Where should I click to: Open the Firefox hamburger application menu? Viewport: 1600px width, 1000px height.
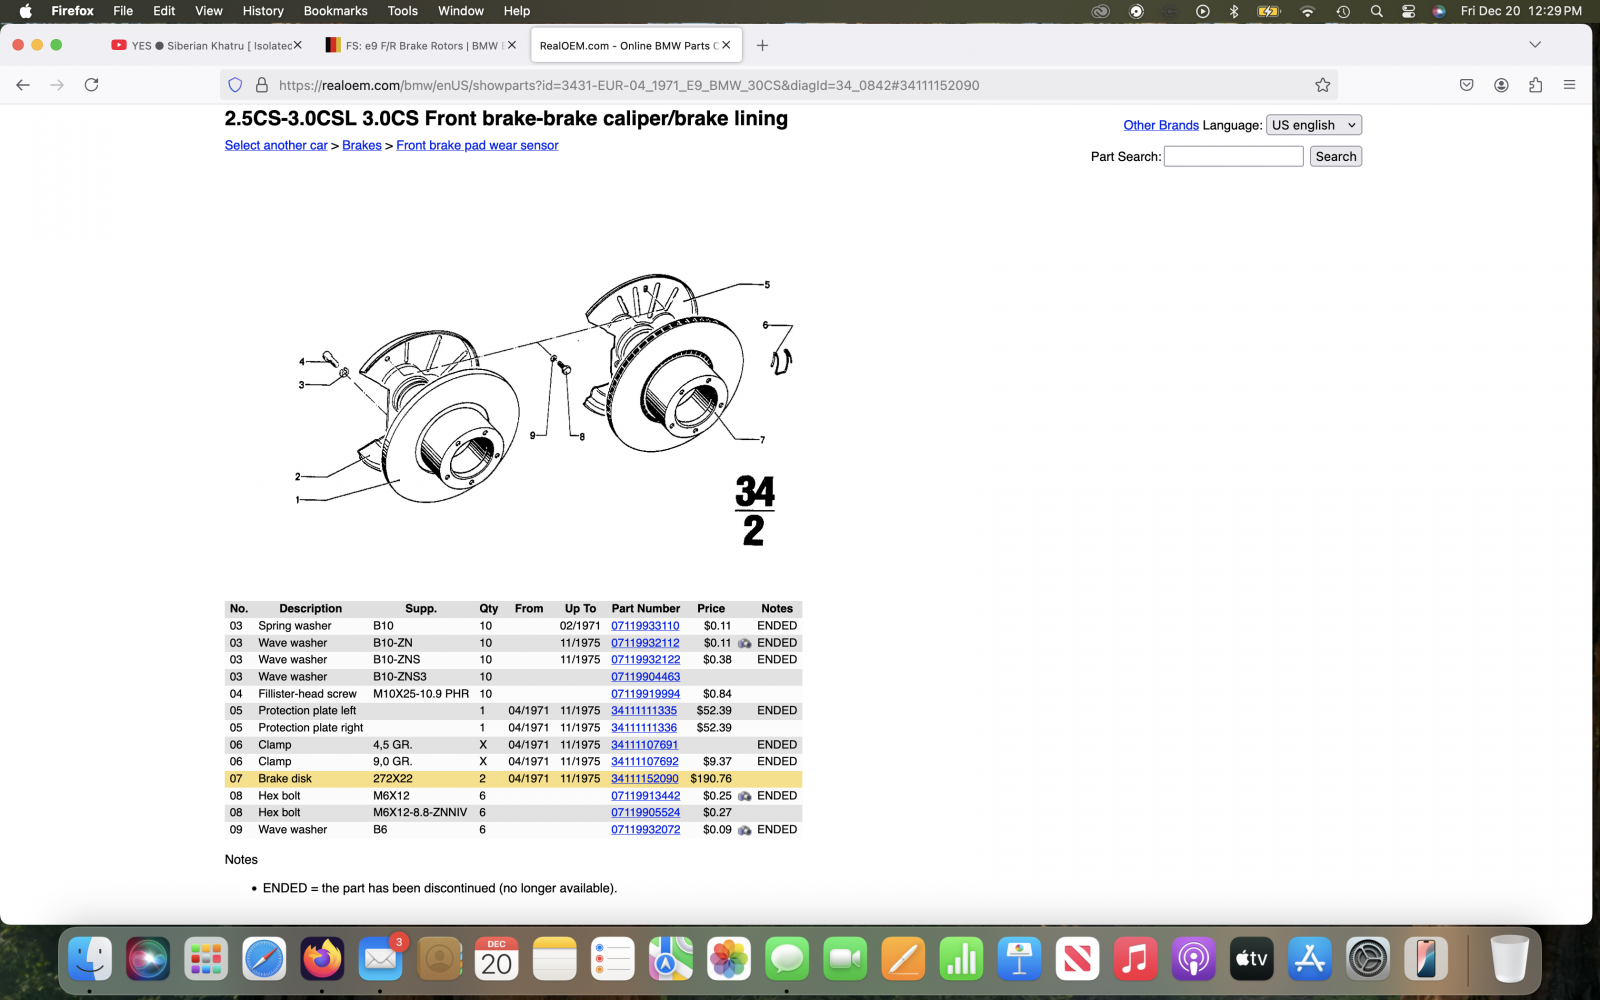coord(1569,85)
